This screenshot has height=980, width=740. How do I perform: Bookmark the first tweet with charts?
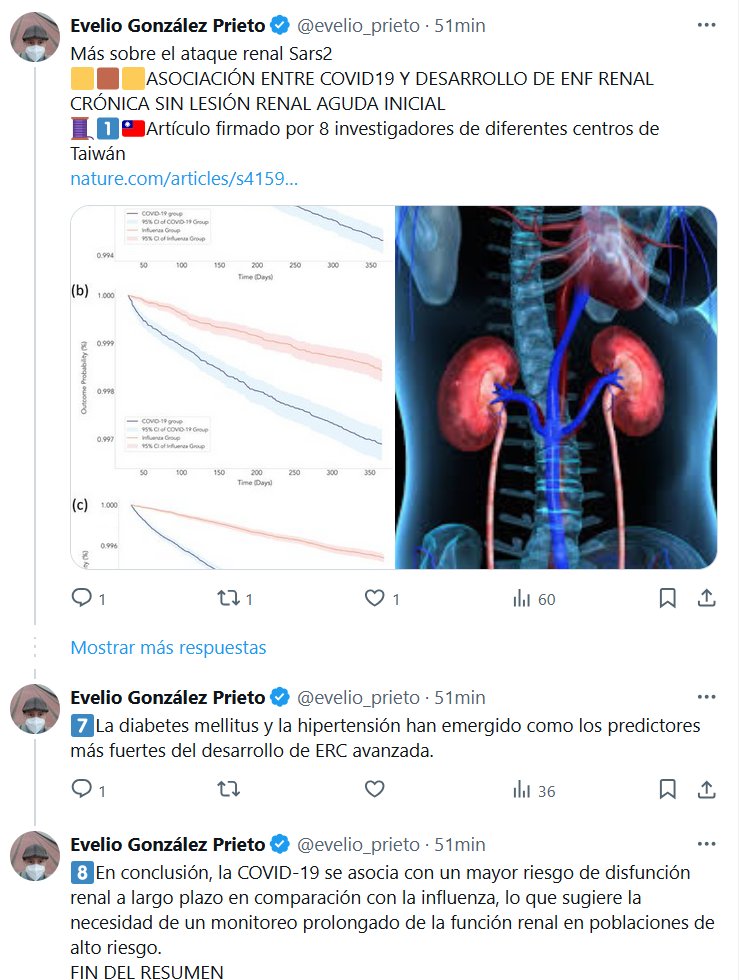pyautogui.click(x=667, y=598)
